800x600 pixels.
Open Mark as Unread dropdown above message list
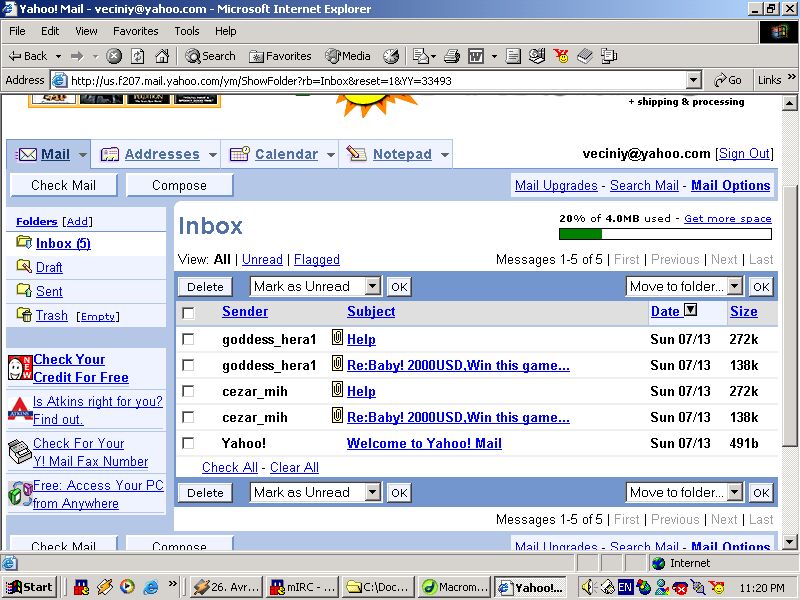point(315,286)
